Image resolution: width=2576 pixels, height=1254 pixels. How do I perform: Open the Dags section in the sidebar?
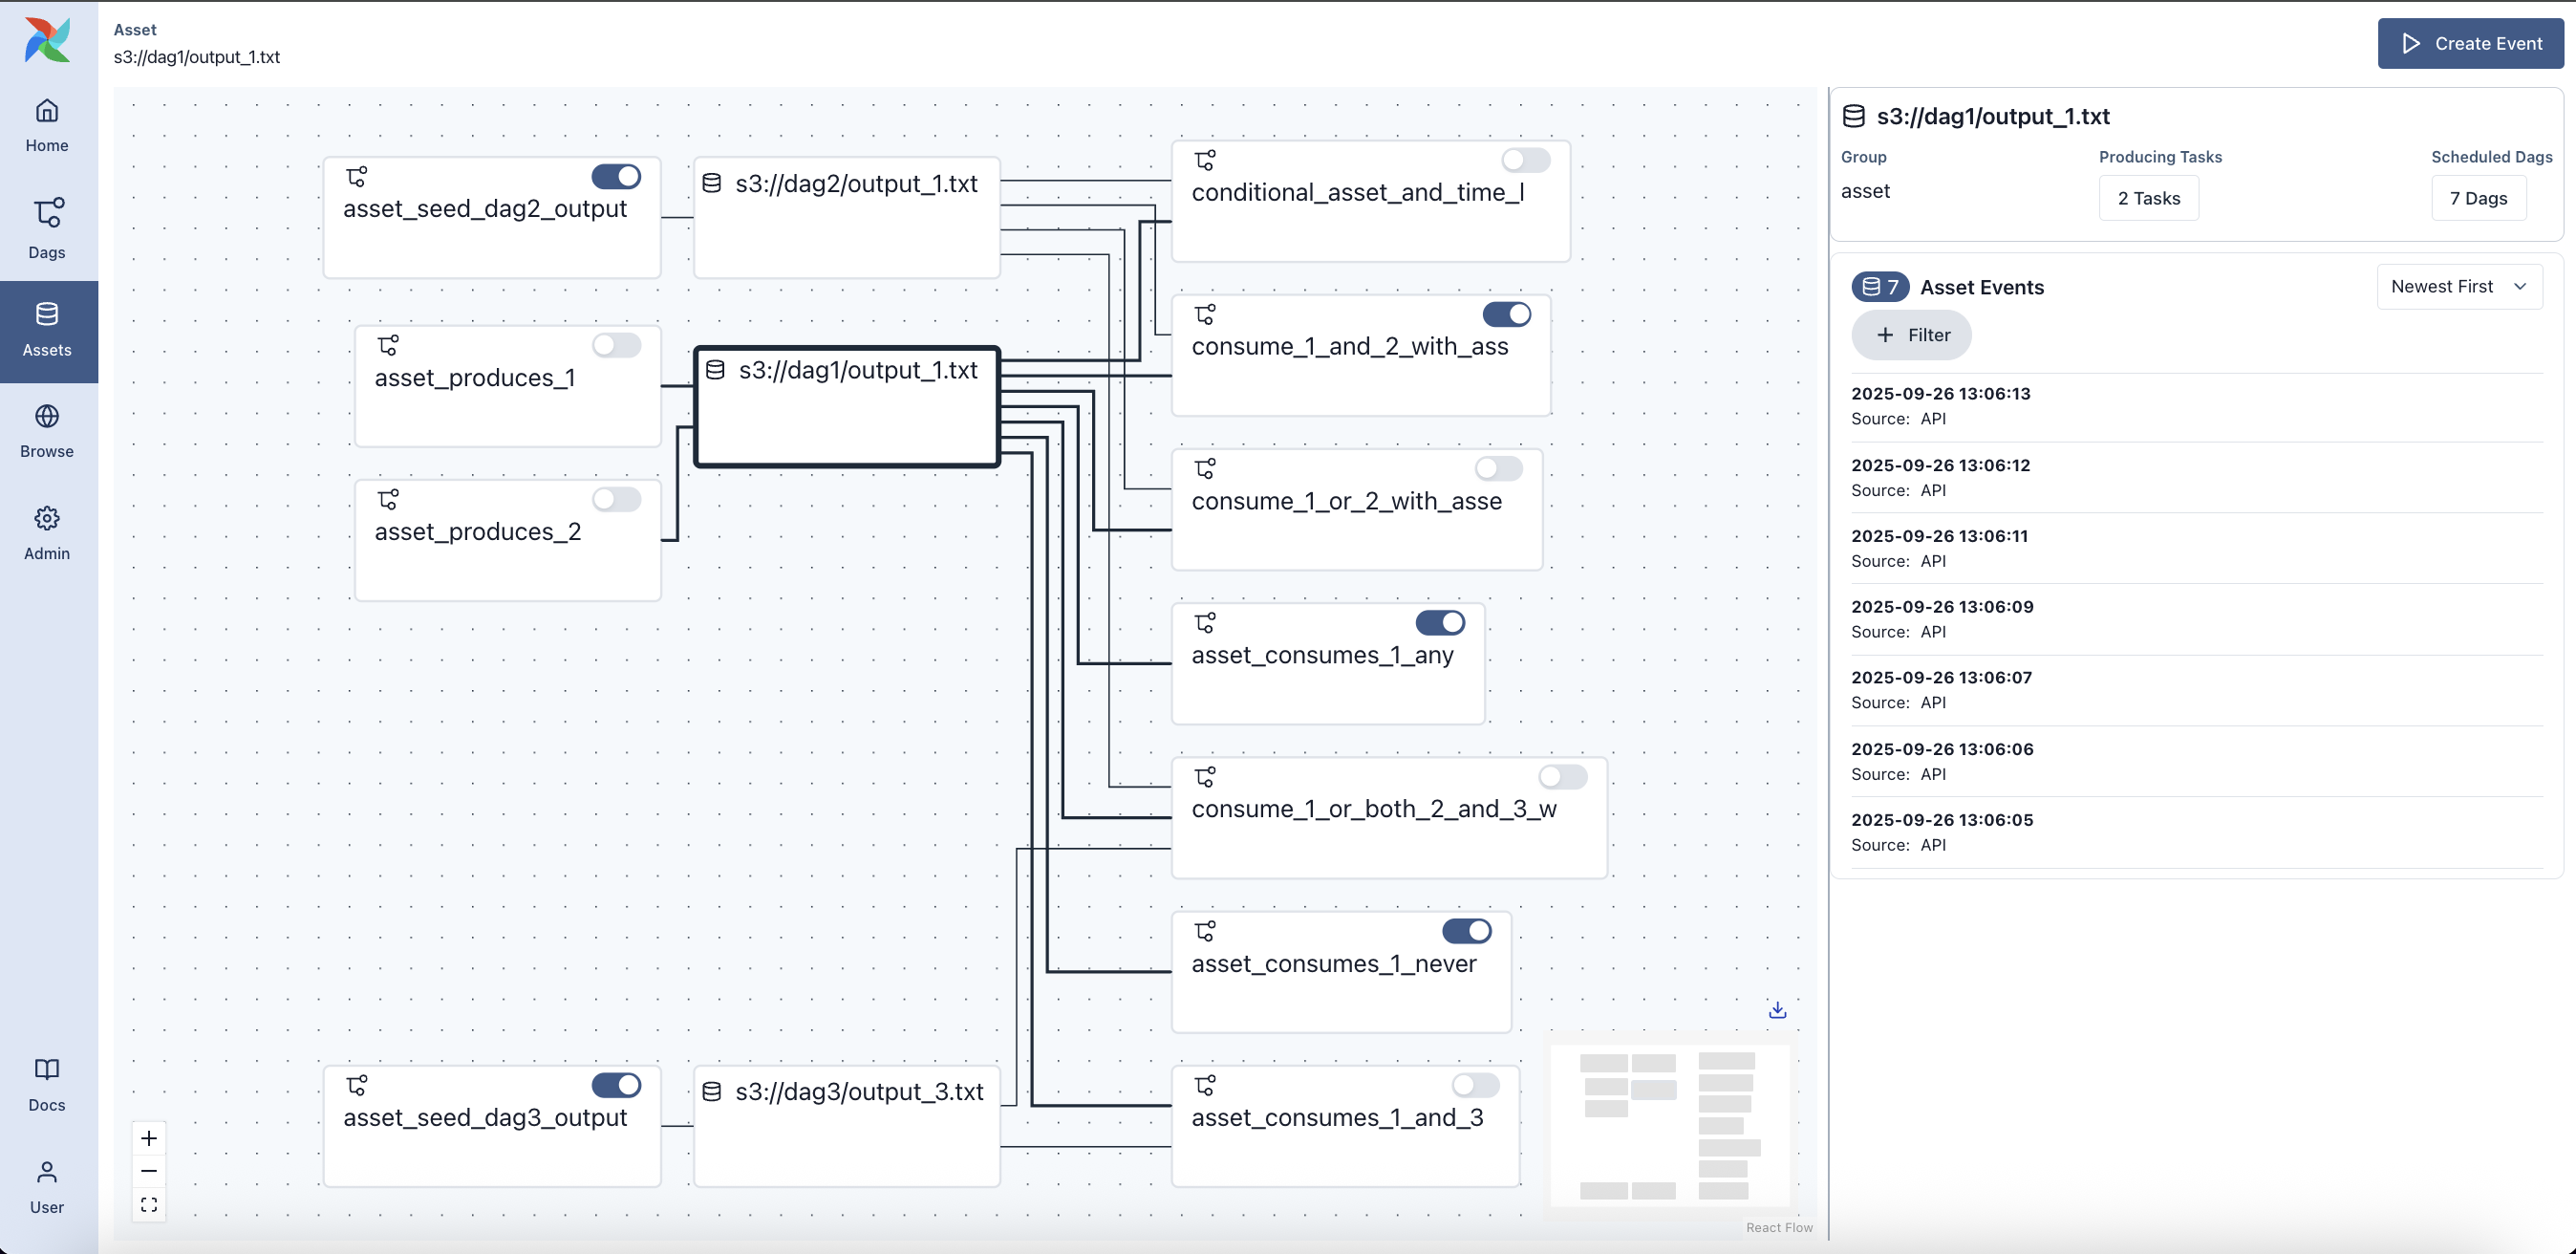click(46, 228)
